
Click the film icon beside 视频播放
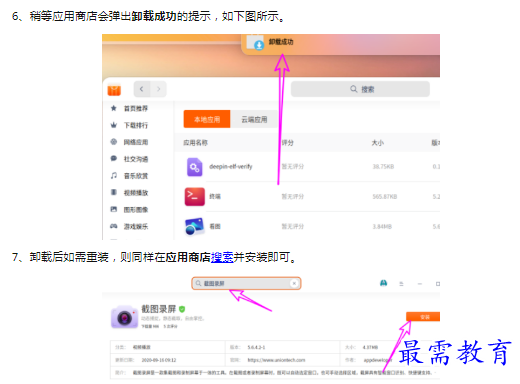tap(114, 192)
